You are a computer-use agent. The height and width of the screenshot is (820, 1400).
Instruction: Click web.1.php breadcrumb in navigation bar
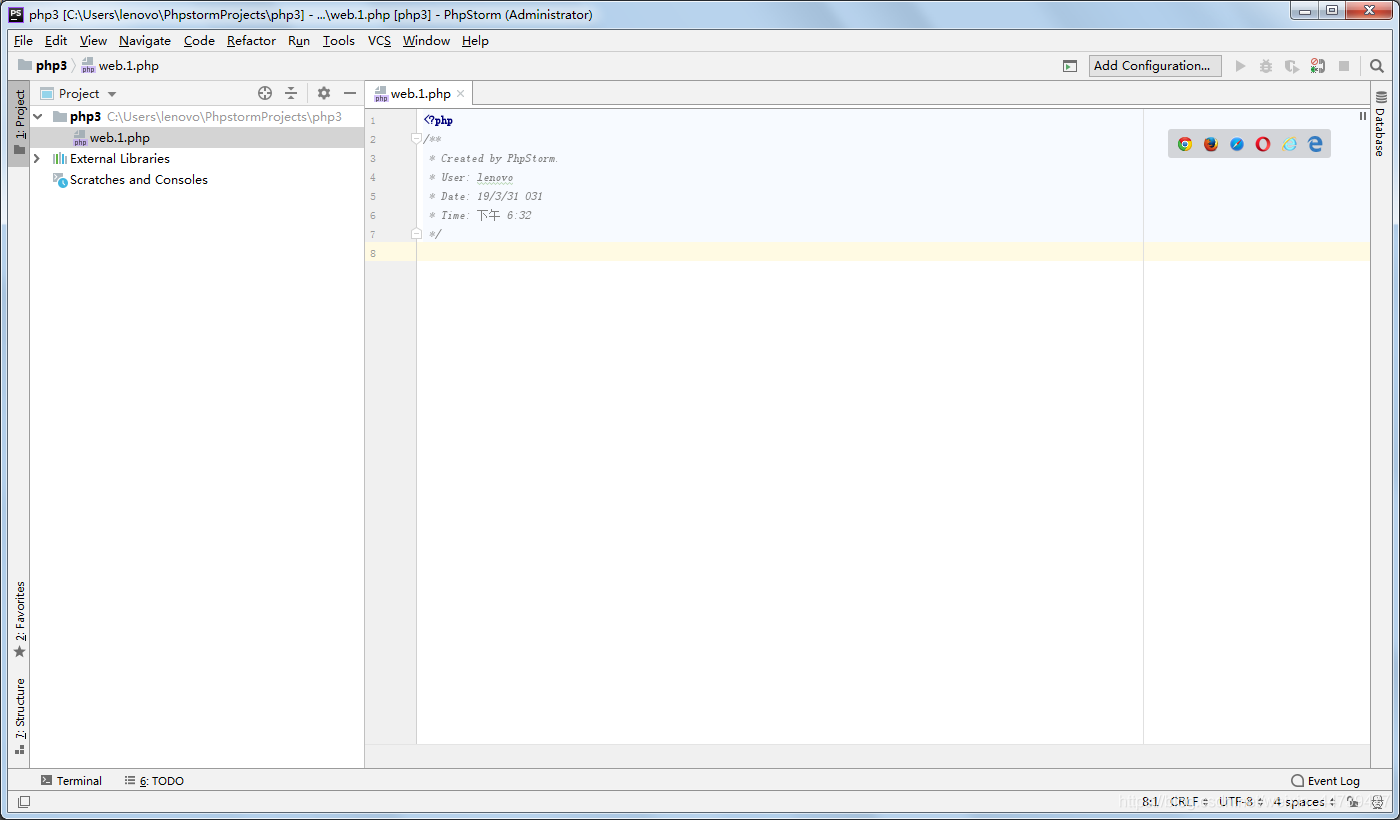coord(120,66)
